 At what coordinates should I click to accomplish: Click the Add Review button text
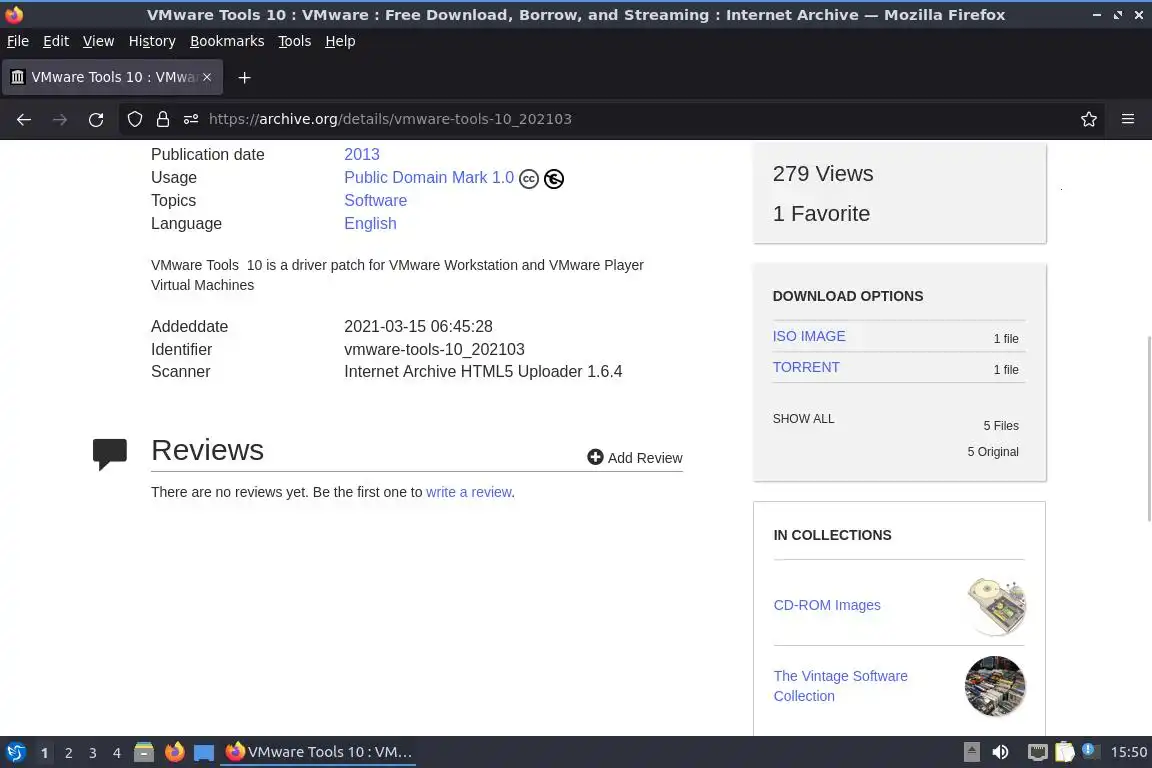coord(645,458)
